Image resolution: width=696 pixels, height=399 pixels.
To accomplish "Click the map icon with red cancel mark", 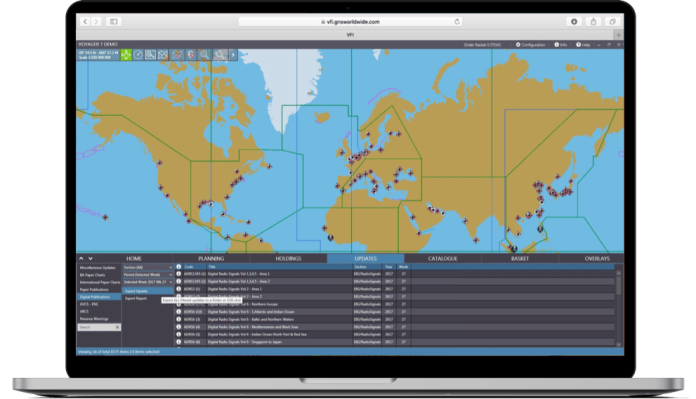I will tap(177, 55).
